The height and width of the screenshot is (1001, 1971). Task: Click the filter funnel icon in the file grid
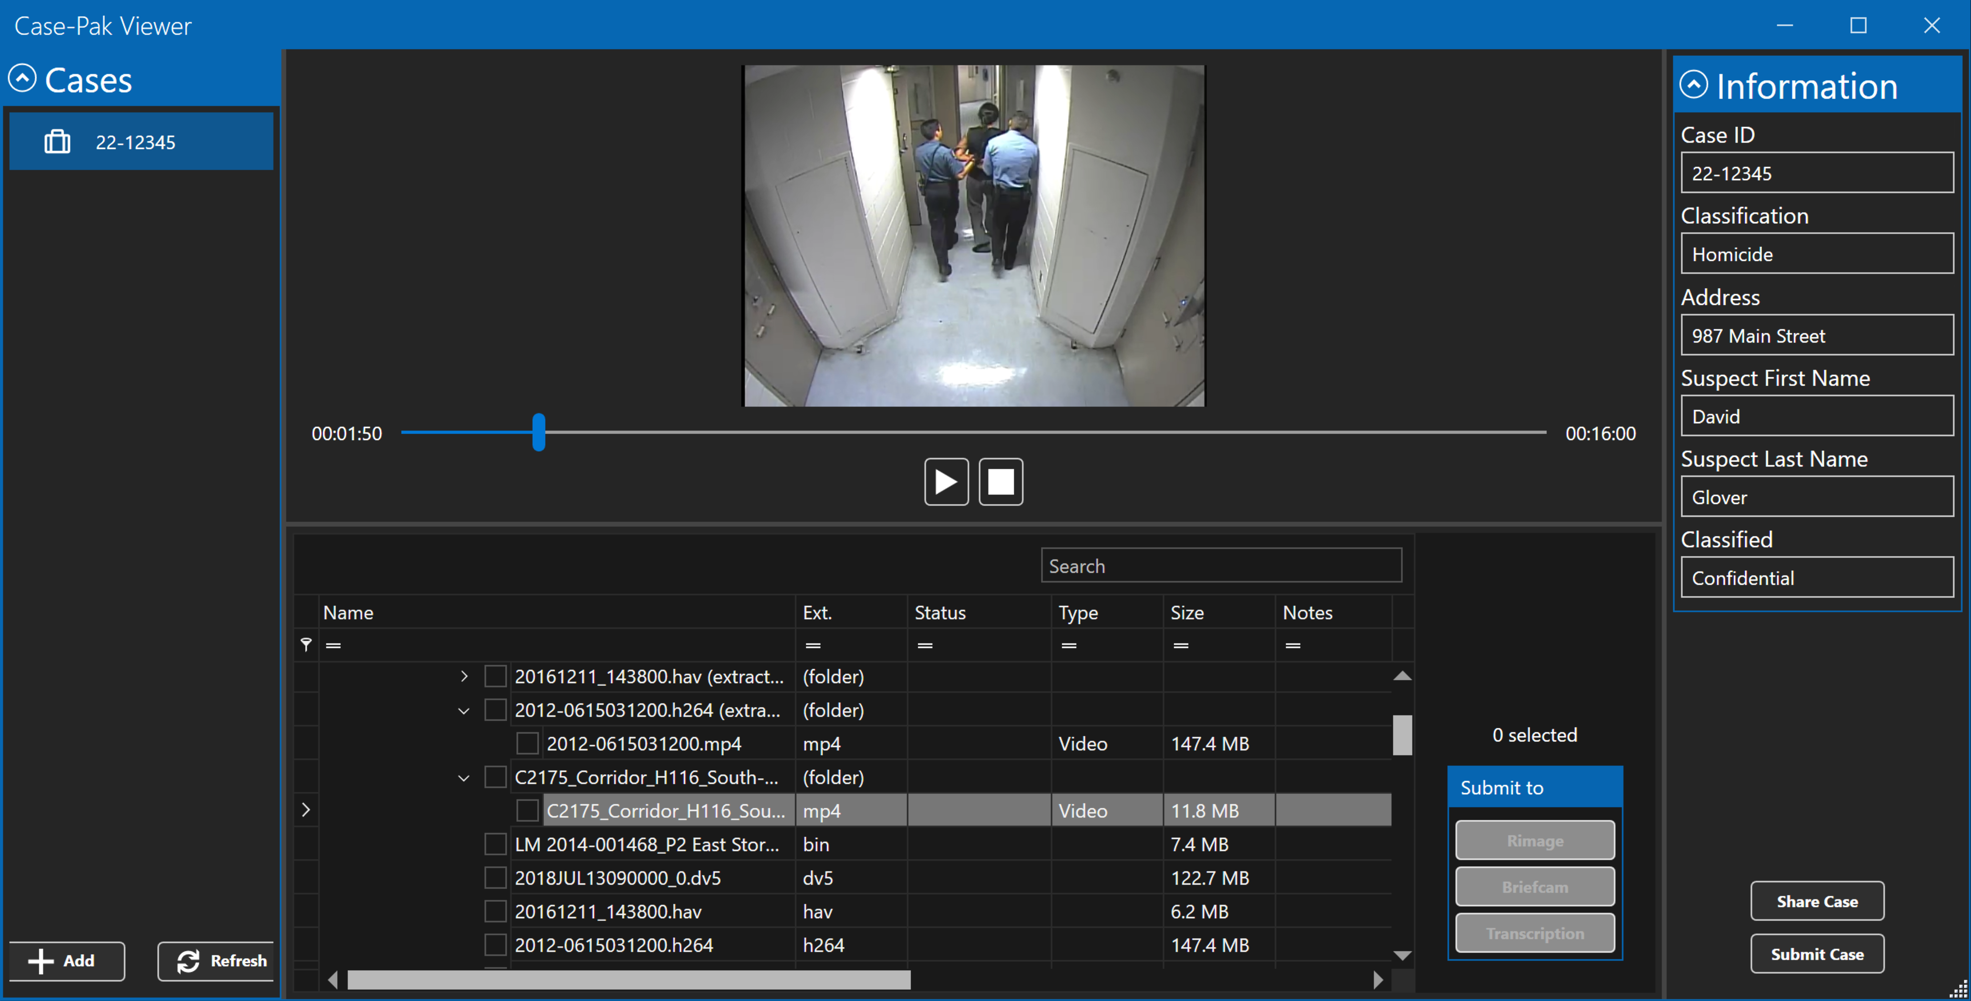pyautogui.click(x=306, y=645)
